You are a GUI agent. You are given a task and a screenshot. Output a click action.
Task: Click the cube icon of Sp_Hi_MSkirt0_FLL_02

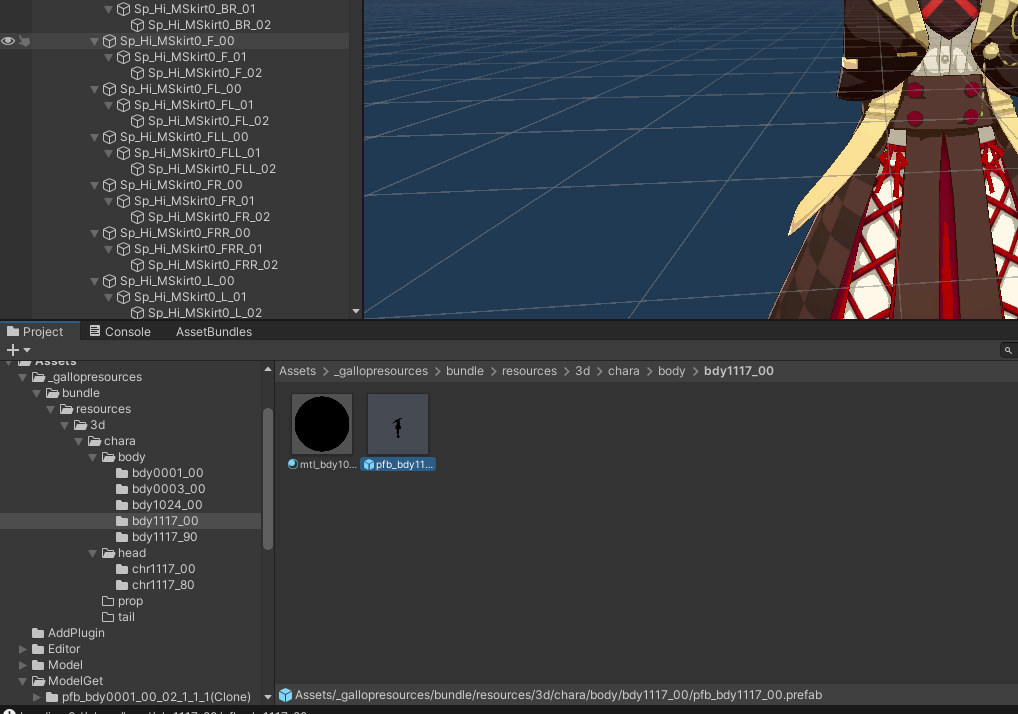(138, 169)
